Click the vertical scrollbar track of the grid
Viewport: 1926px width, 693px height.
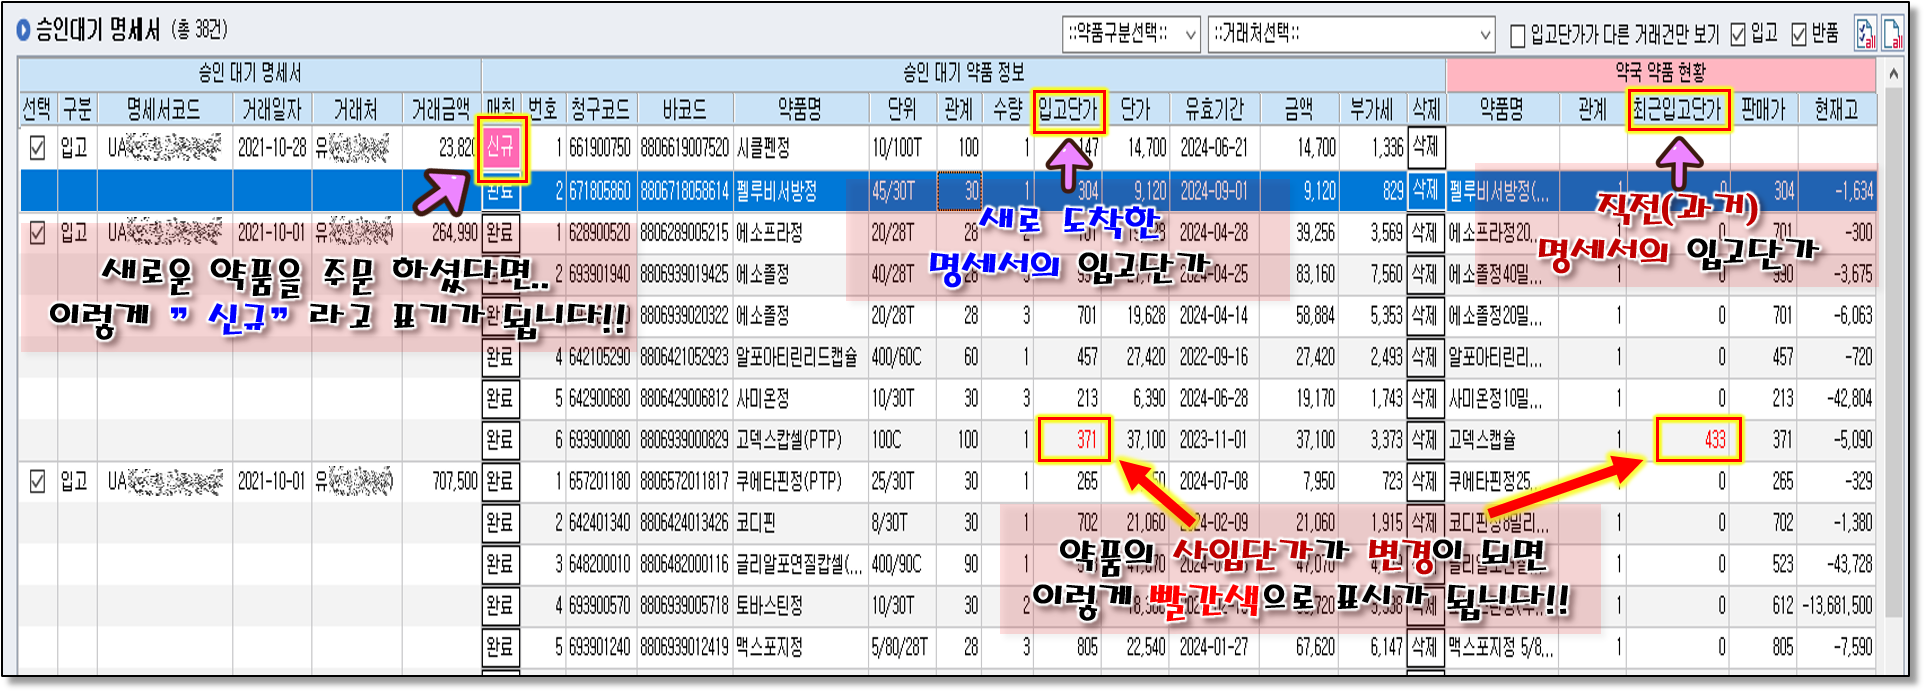click(1893, 400)
